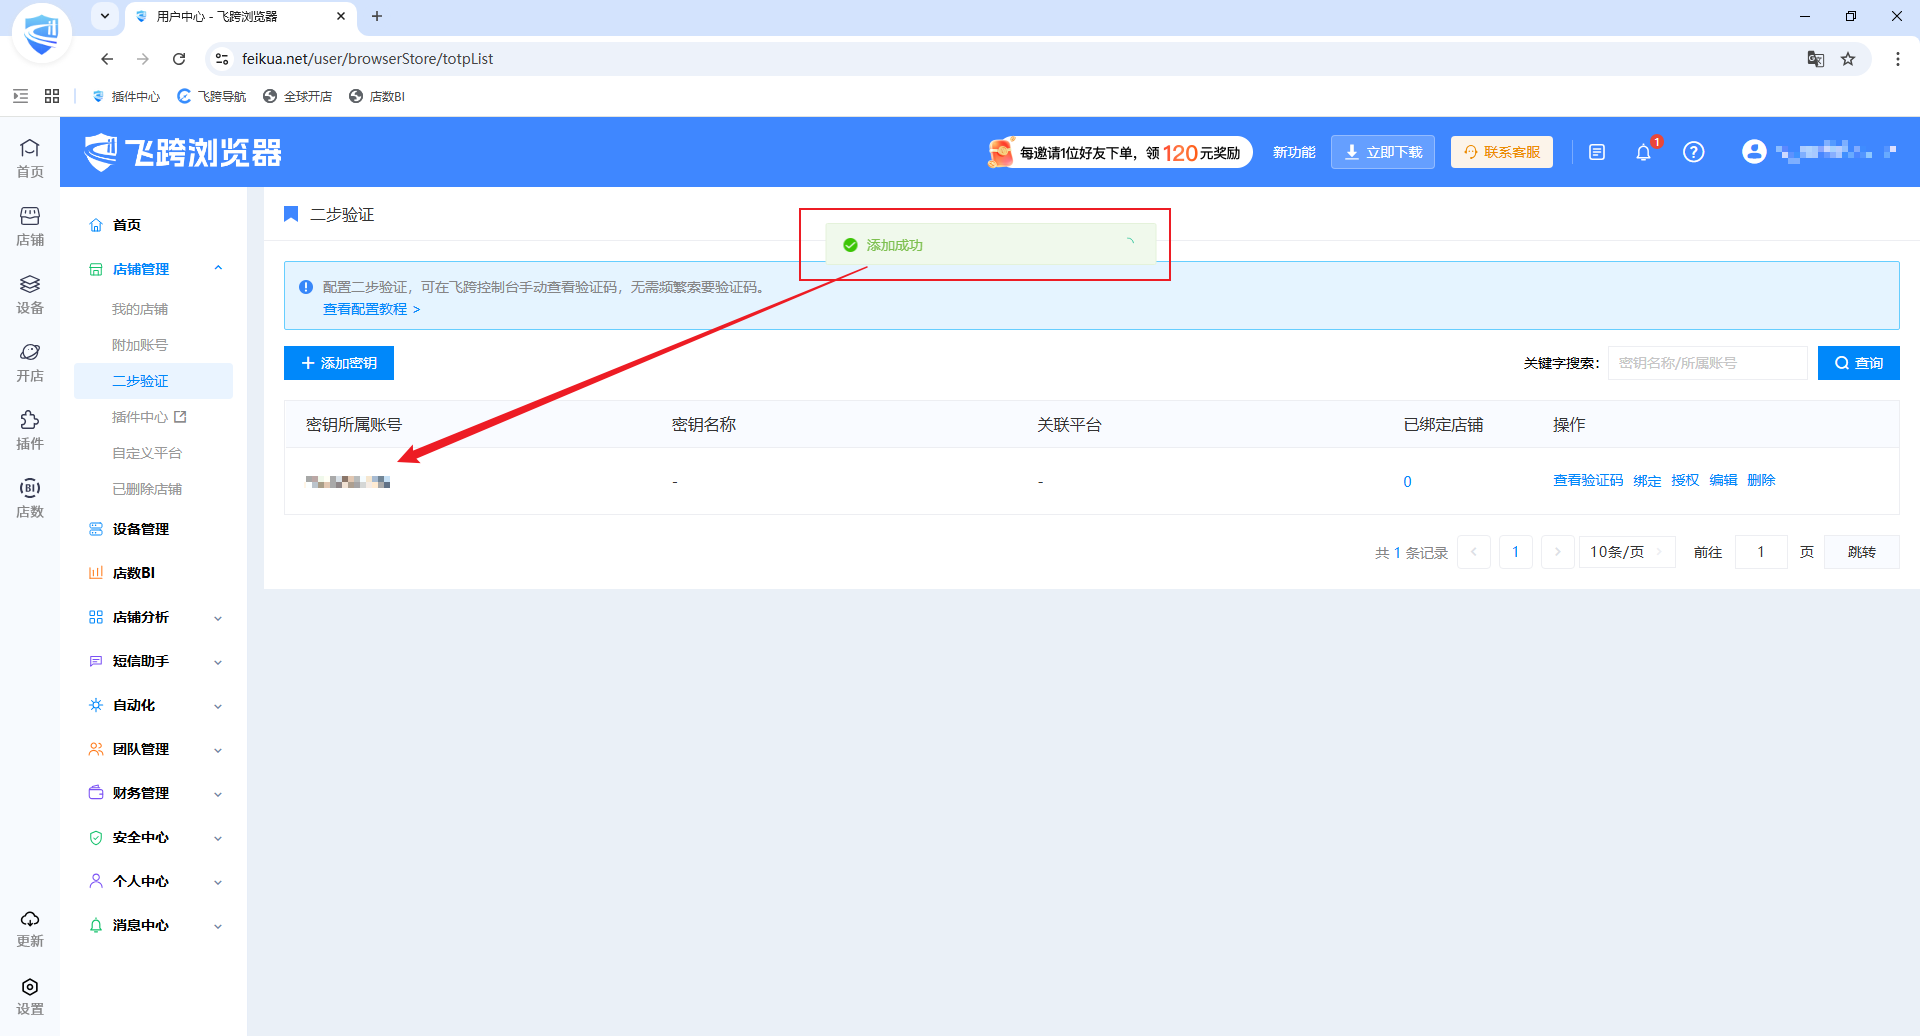Screen dimensions: 1920x1036
Task: Click the 飞跨浏览器 logo
Action: coord(183,152)
